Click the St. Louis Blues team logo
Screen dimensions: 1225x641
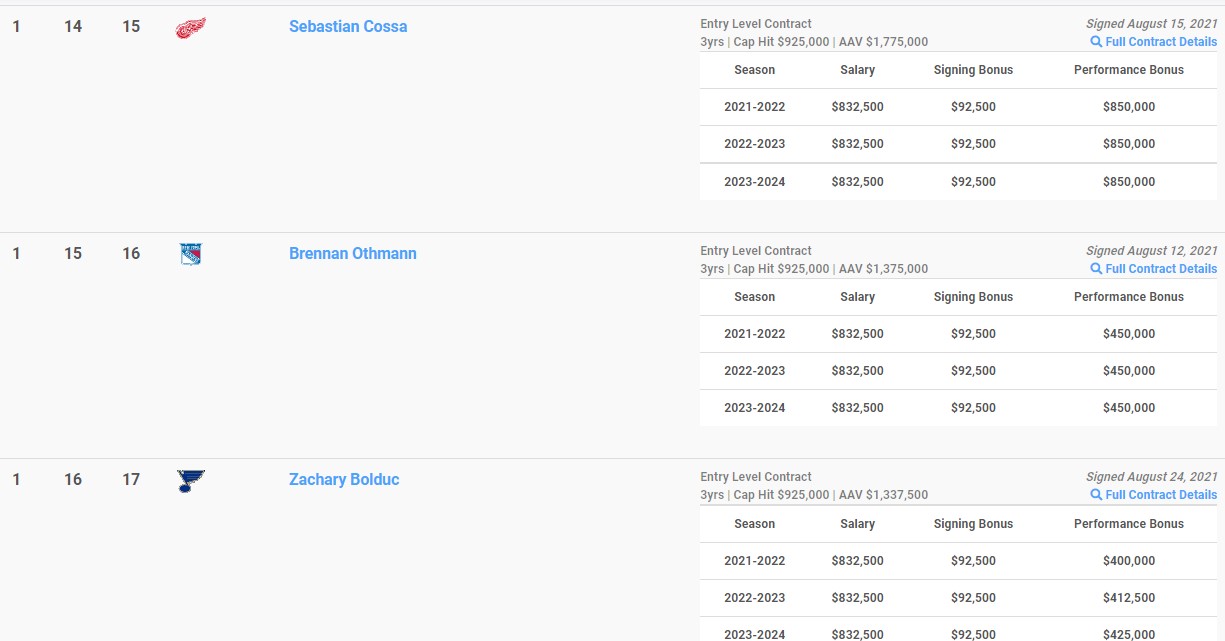pyautogui.click(x=190, y=481)
